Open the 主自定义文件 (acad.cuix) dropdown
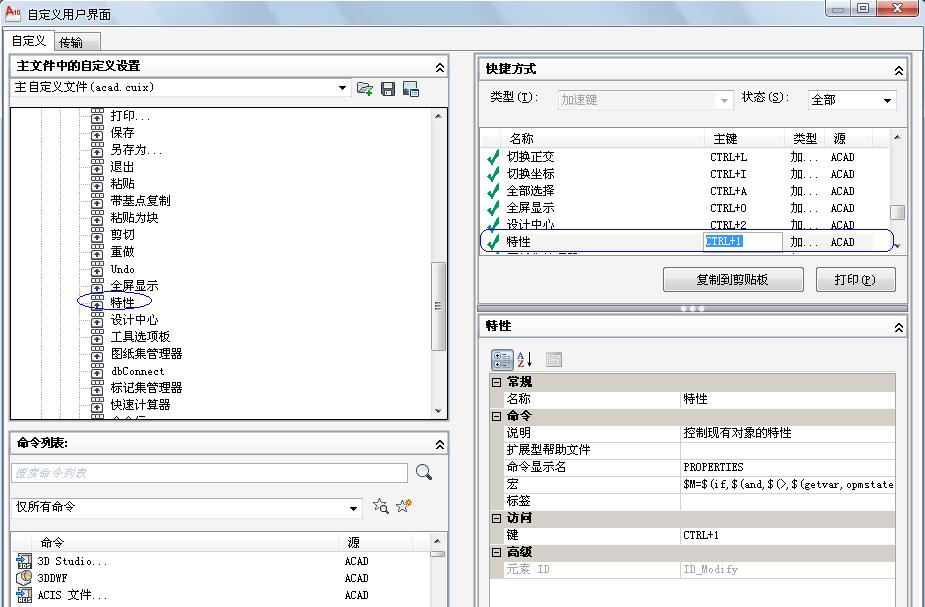Image resolution: width=925 pixels, height=607 pixels. 342,88
